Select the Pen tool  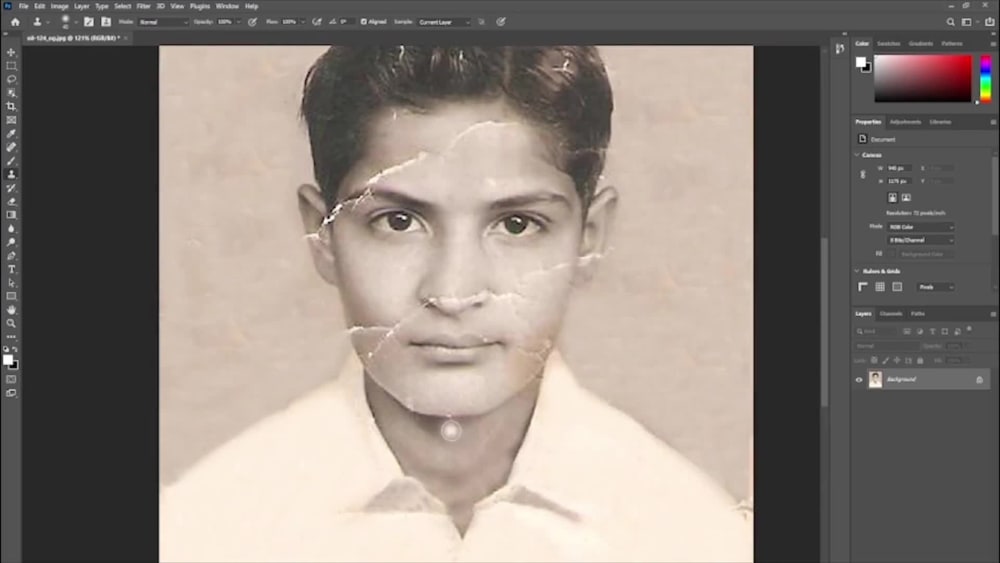[11, 256]
